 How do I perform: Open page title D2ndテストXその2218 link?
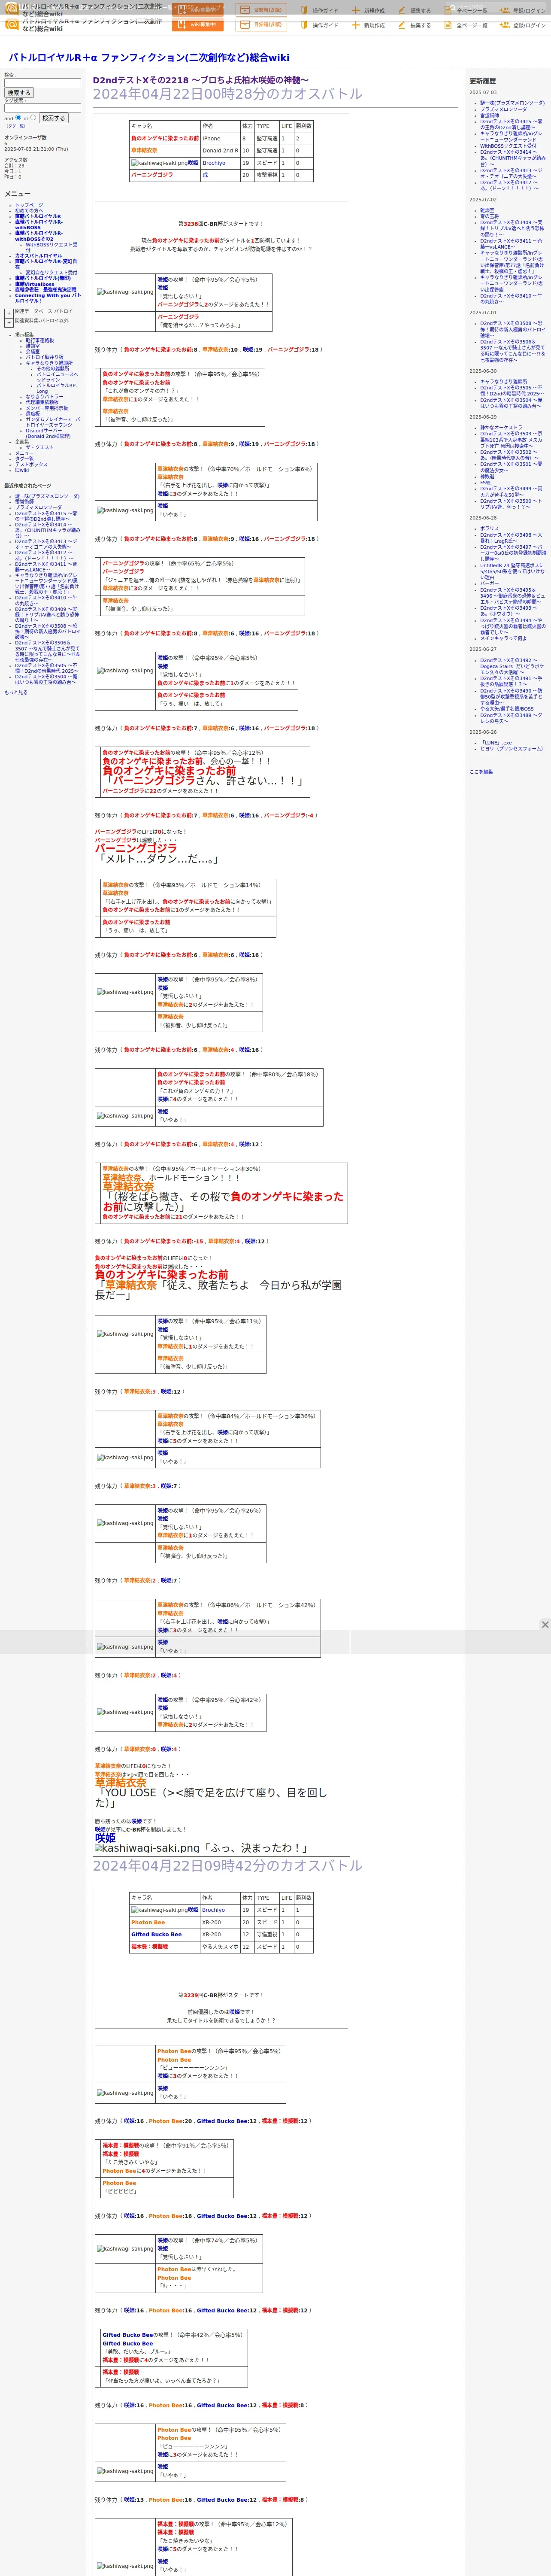[201, 80]
